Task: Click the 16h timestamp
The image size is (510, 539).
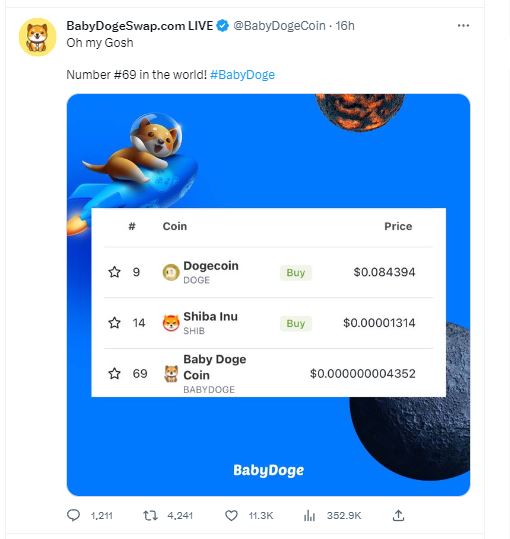Action: [x=345, y=26]
